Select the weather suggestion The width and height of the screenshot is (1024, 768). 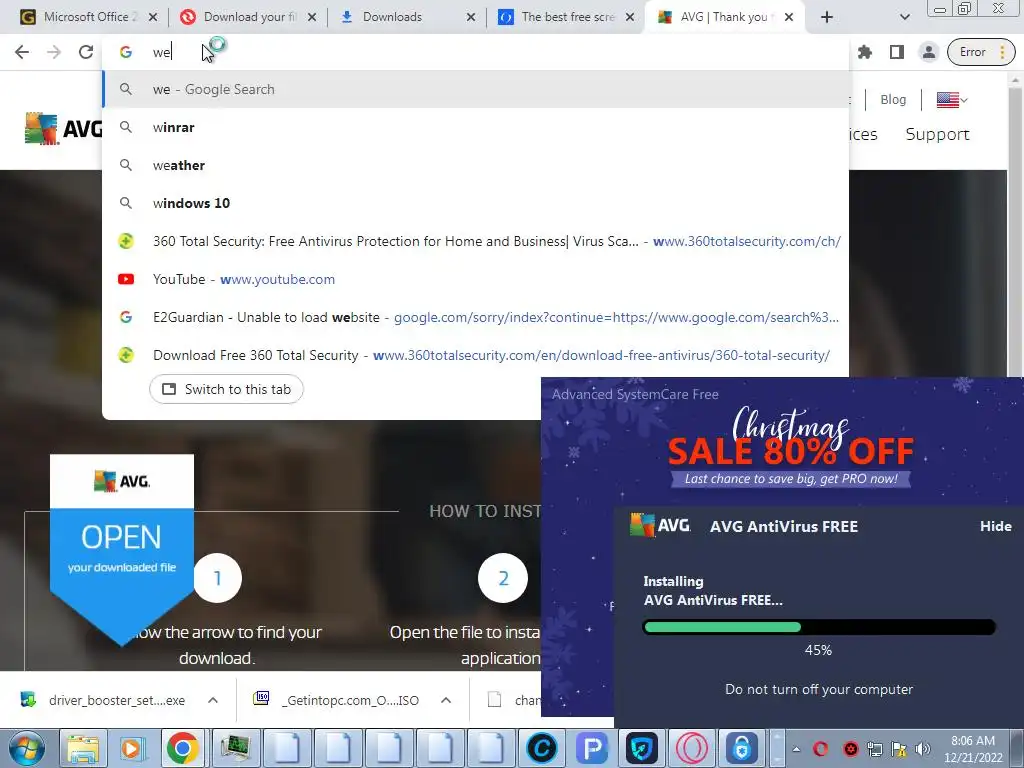click(475, 165)
